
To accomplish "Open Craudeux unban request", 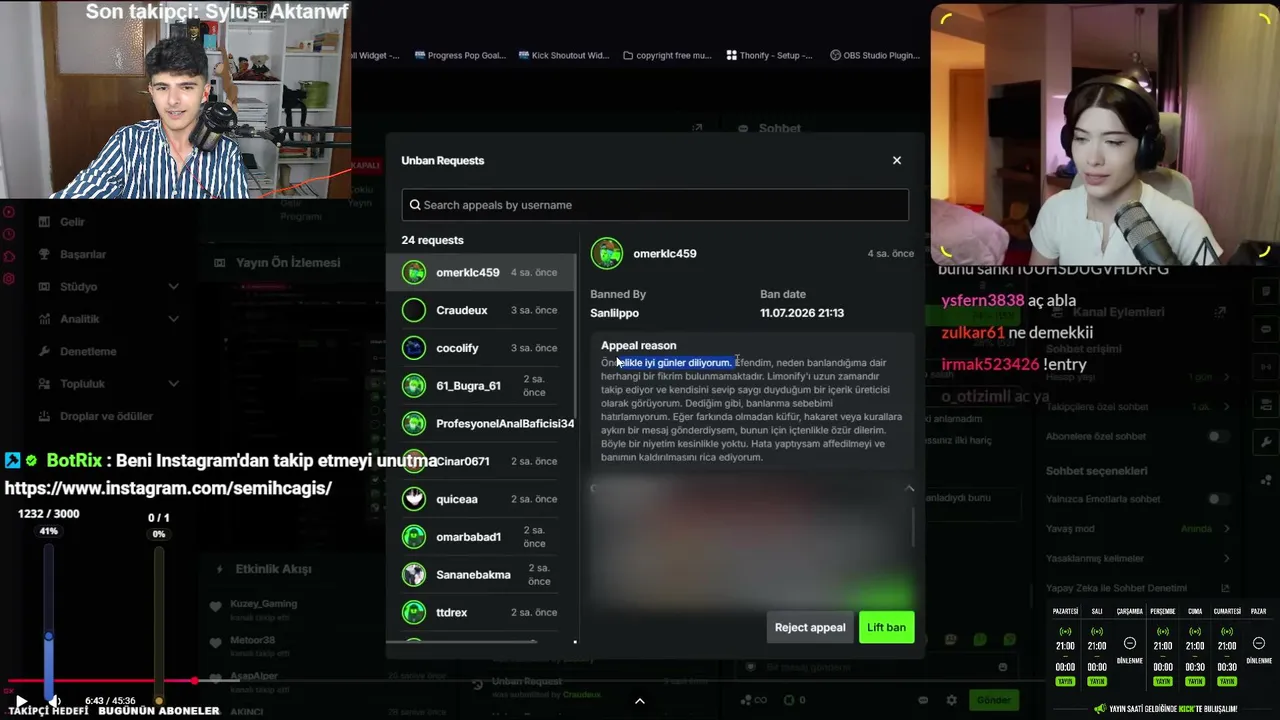I will tap(481, 310).
